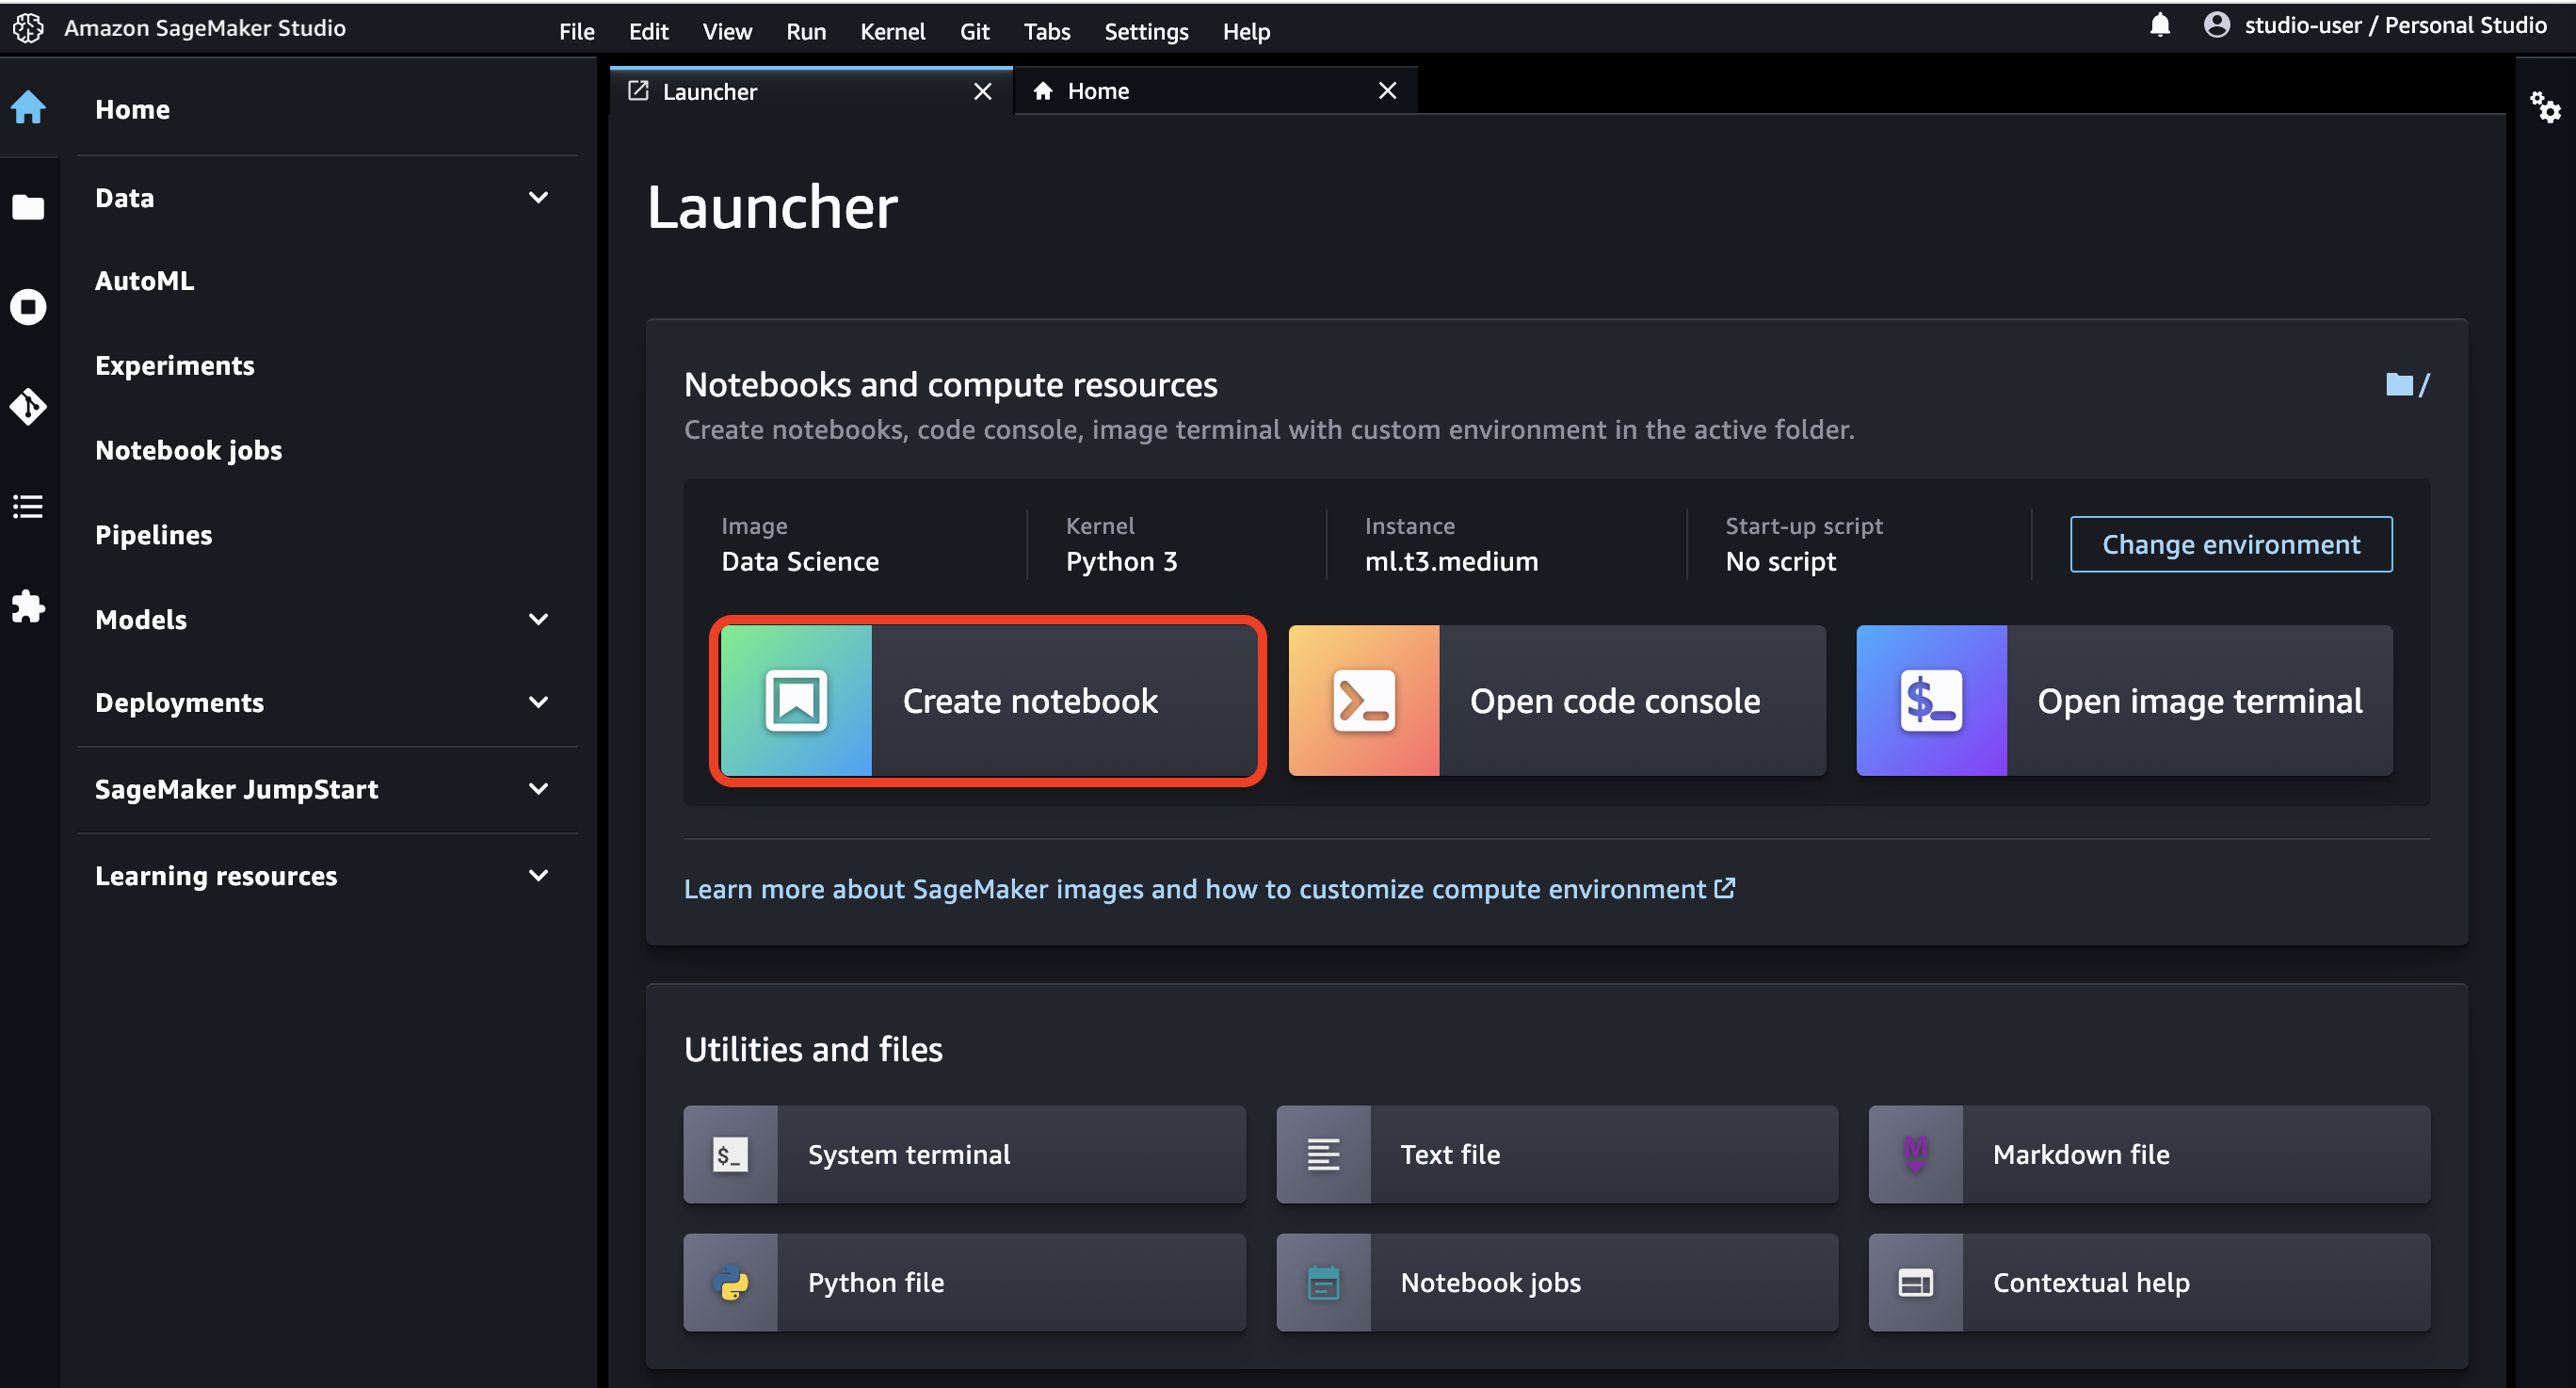Screen dimensions: 2576x1388
Task: Expand the Learning resources section
Action: point(538,875)
